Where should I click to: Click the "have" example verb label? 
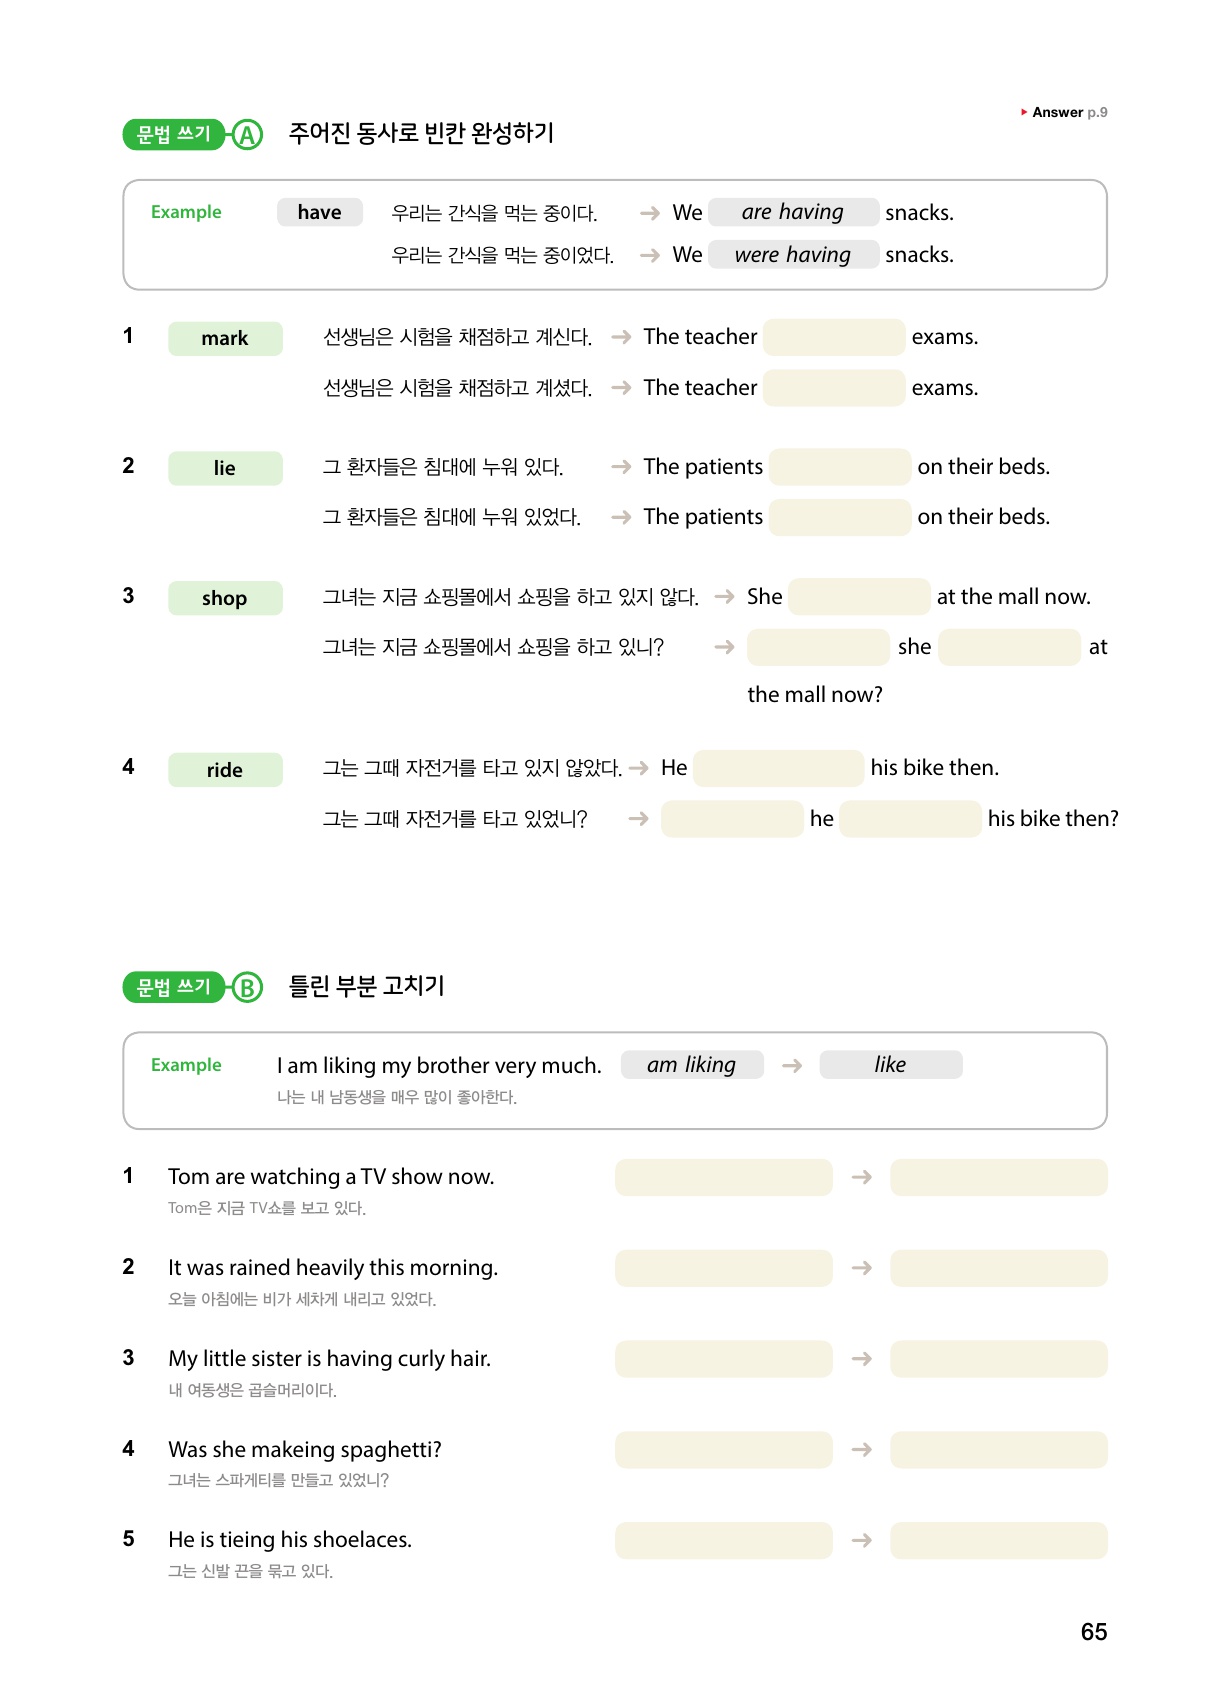(x=319, y=212)
